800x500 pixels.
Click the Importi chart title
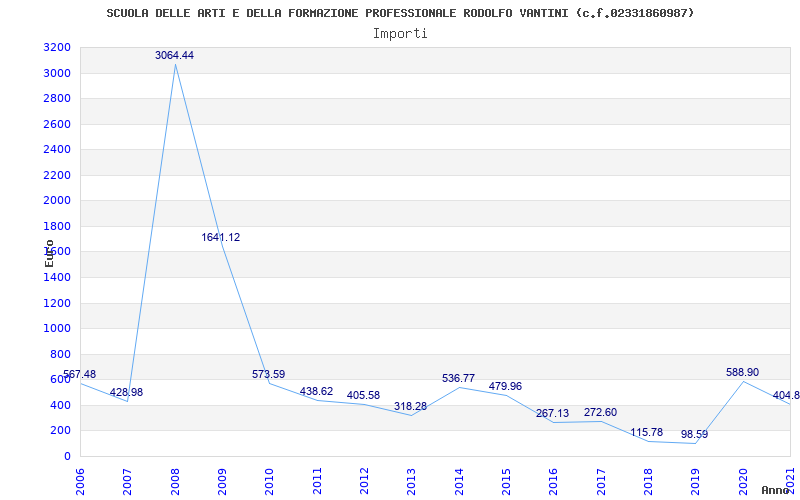[x=400, y=34]
